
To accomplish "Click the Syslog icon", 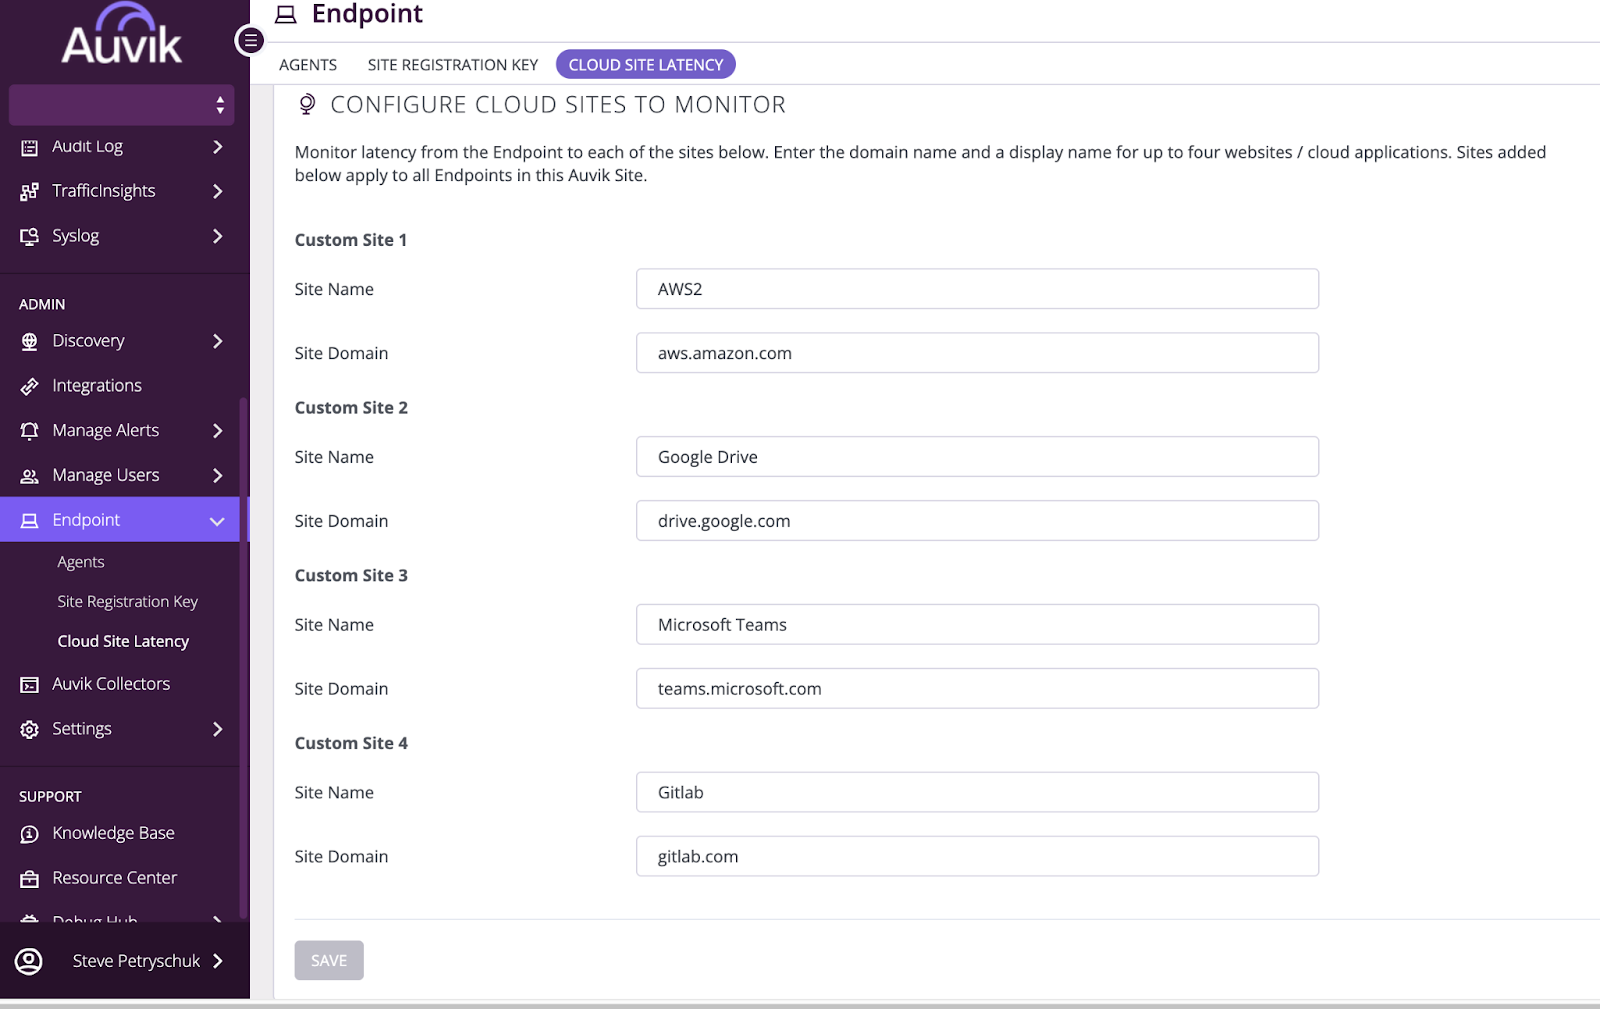I will 30,236.
